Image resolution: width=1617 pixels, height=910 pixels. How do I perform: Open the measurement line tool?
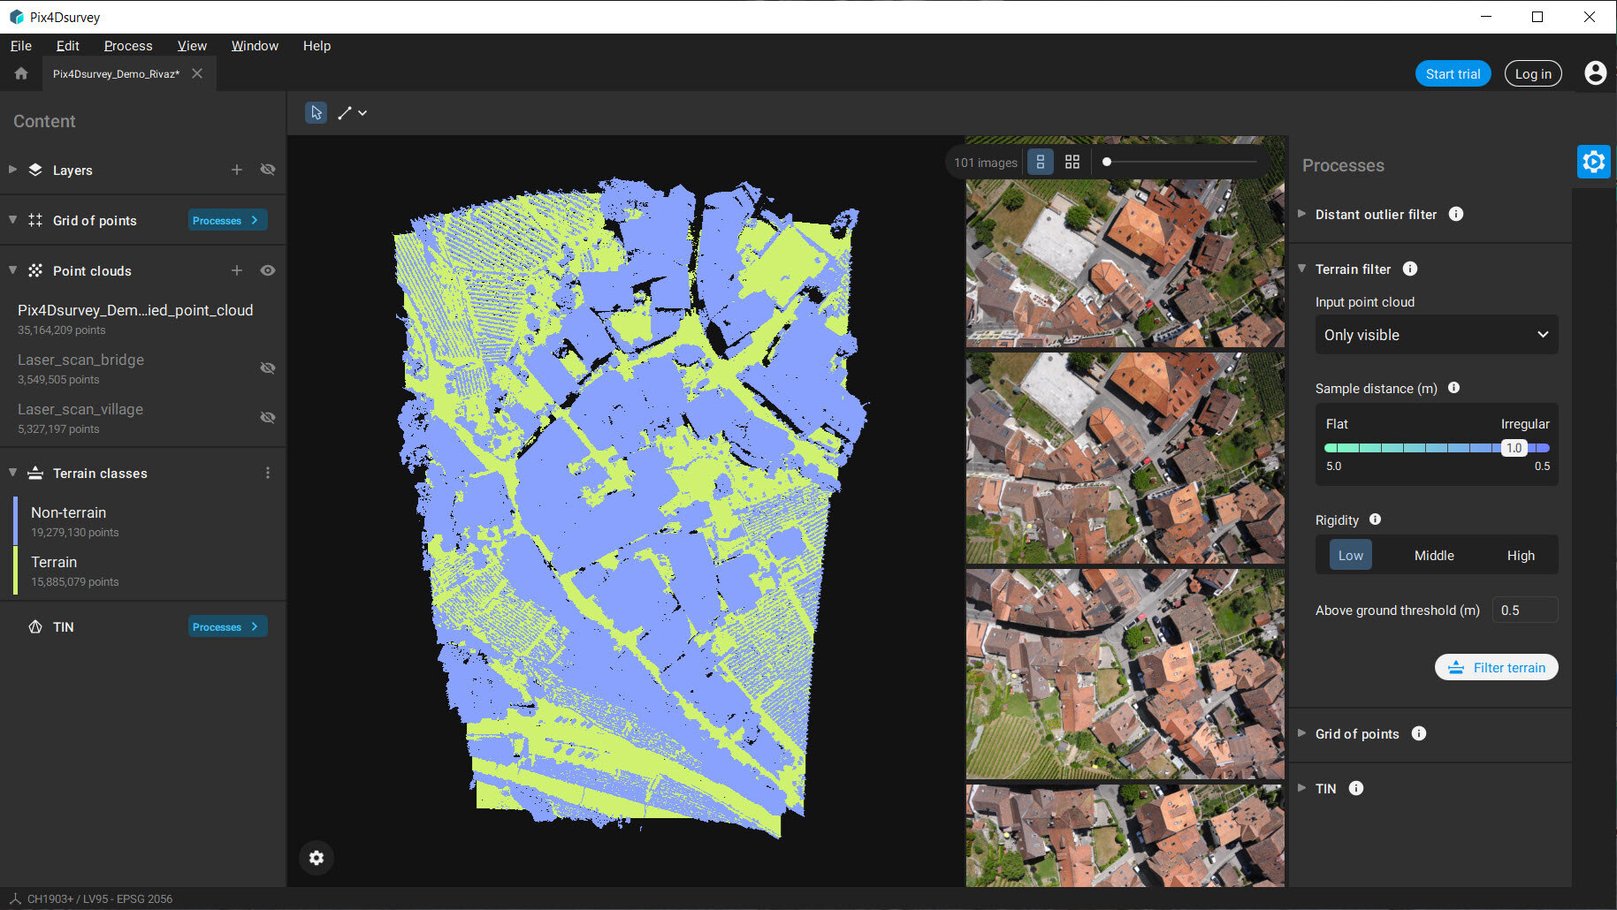pyautogui.click(x=345, y=112)
